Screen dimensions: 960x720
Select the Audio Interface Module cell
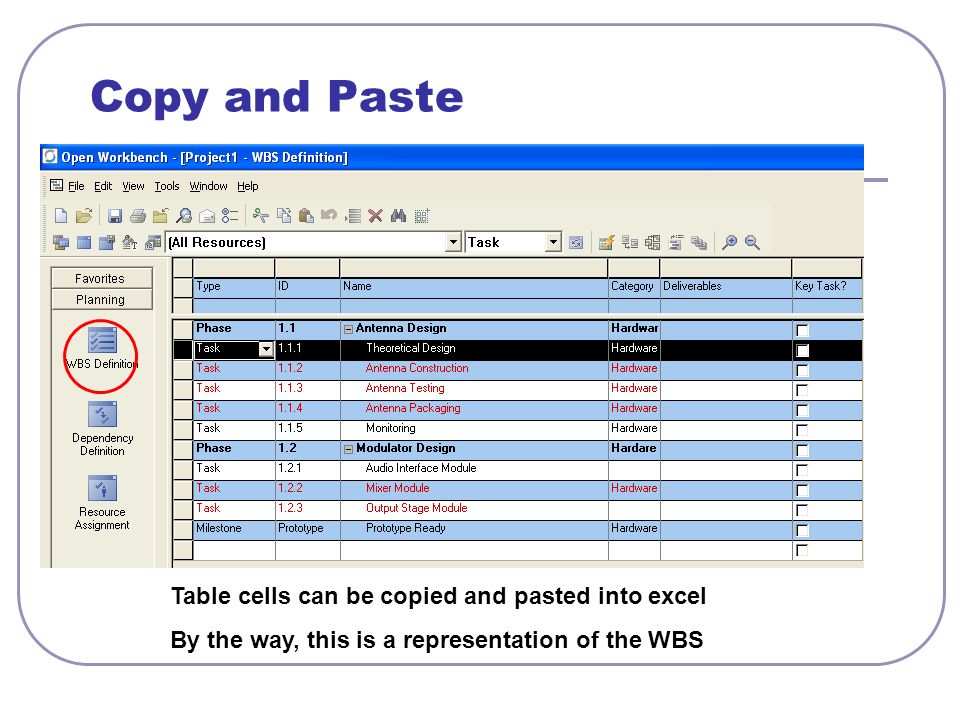tap(474, 468)
